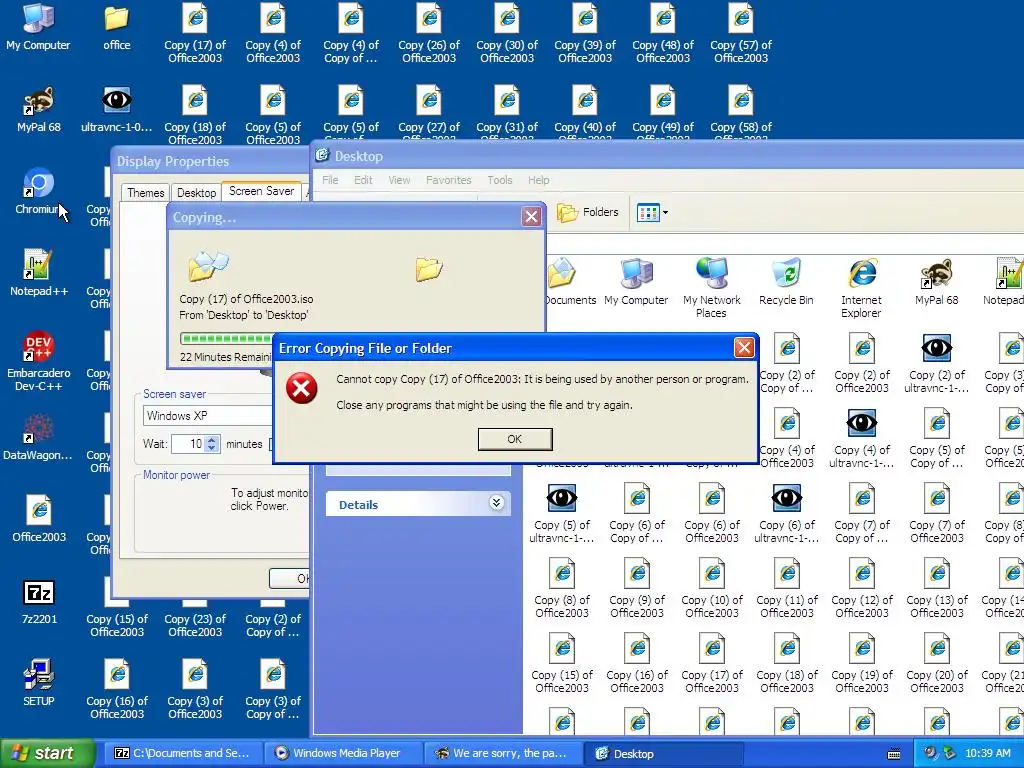The height and width of the screenshot is (768, 1024).
Task: Click OK in the Error Copying dialog
Action: [515, 439]
